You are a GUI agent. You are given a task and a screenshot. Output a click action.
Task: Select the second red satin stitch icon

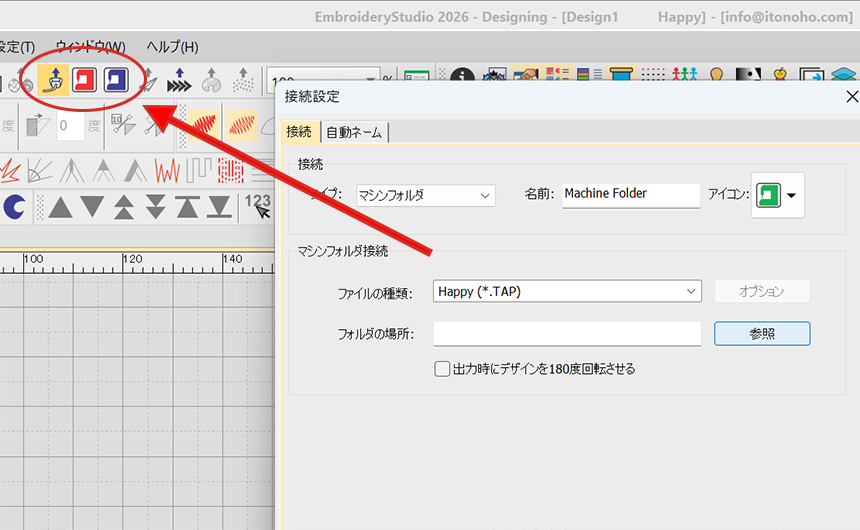241,125
